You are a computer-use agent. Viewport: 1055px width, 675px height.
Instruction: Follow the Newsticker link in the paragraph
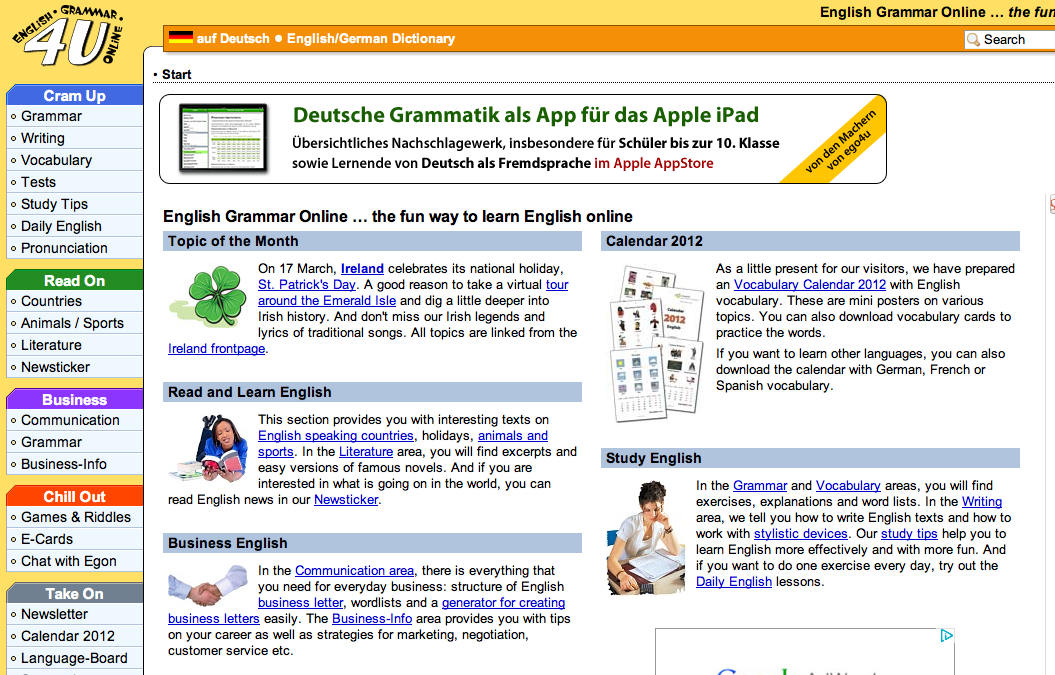[347, 499]
